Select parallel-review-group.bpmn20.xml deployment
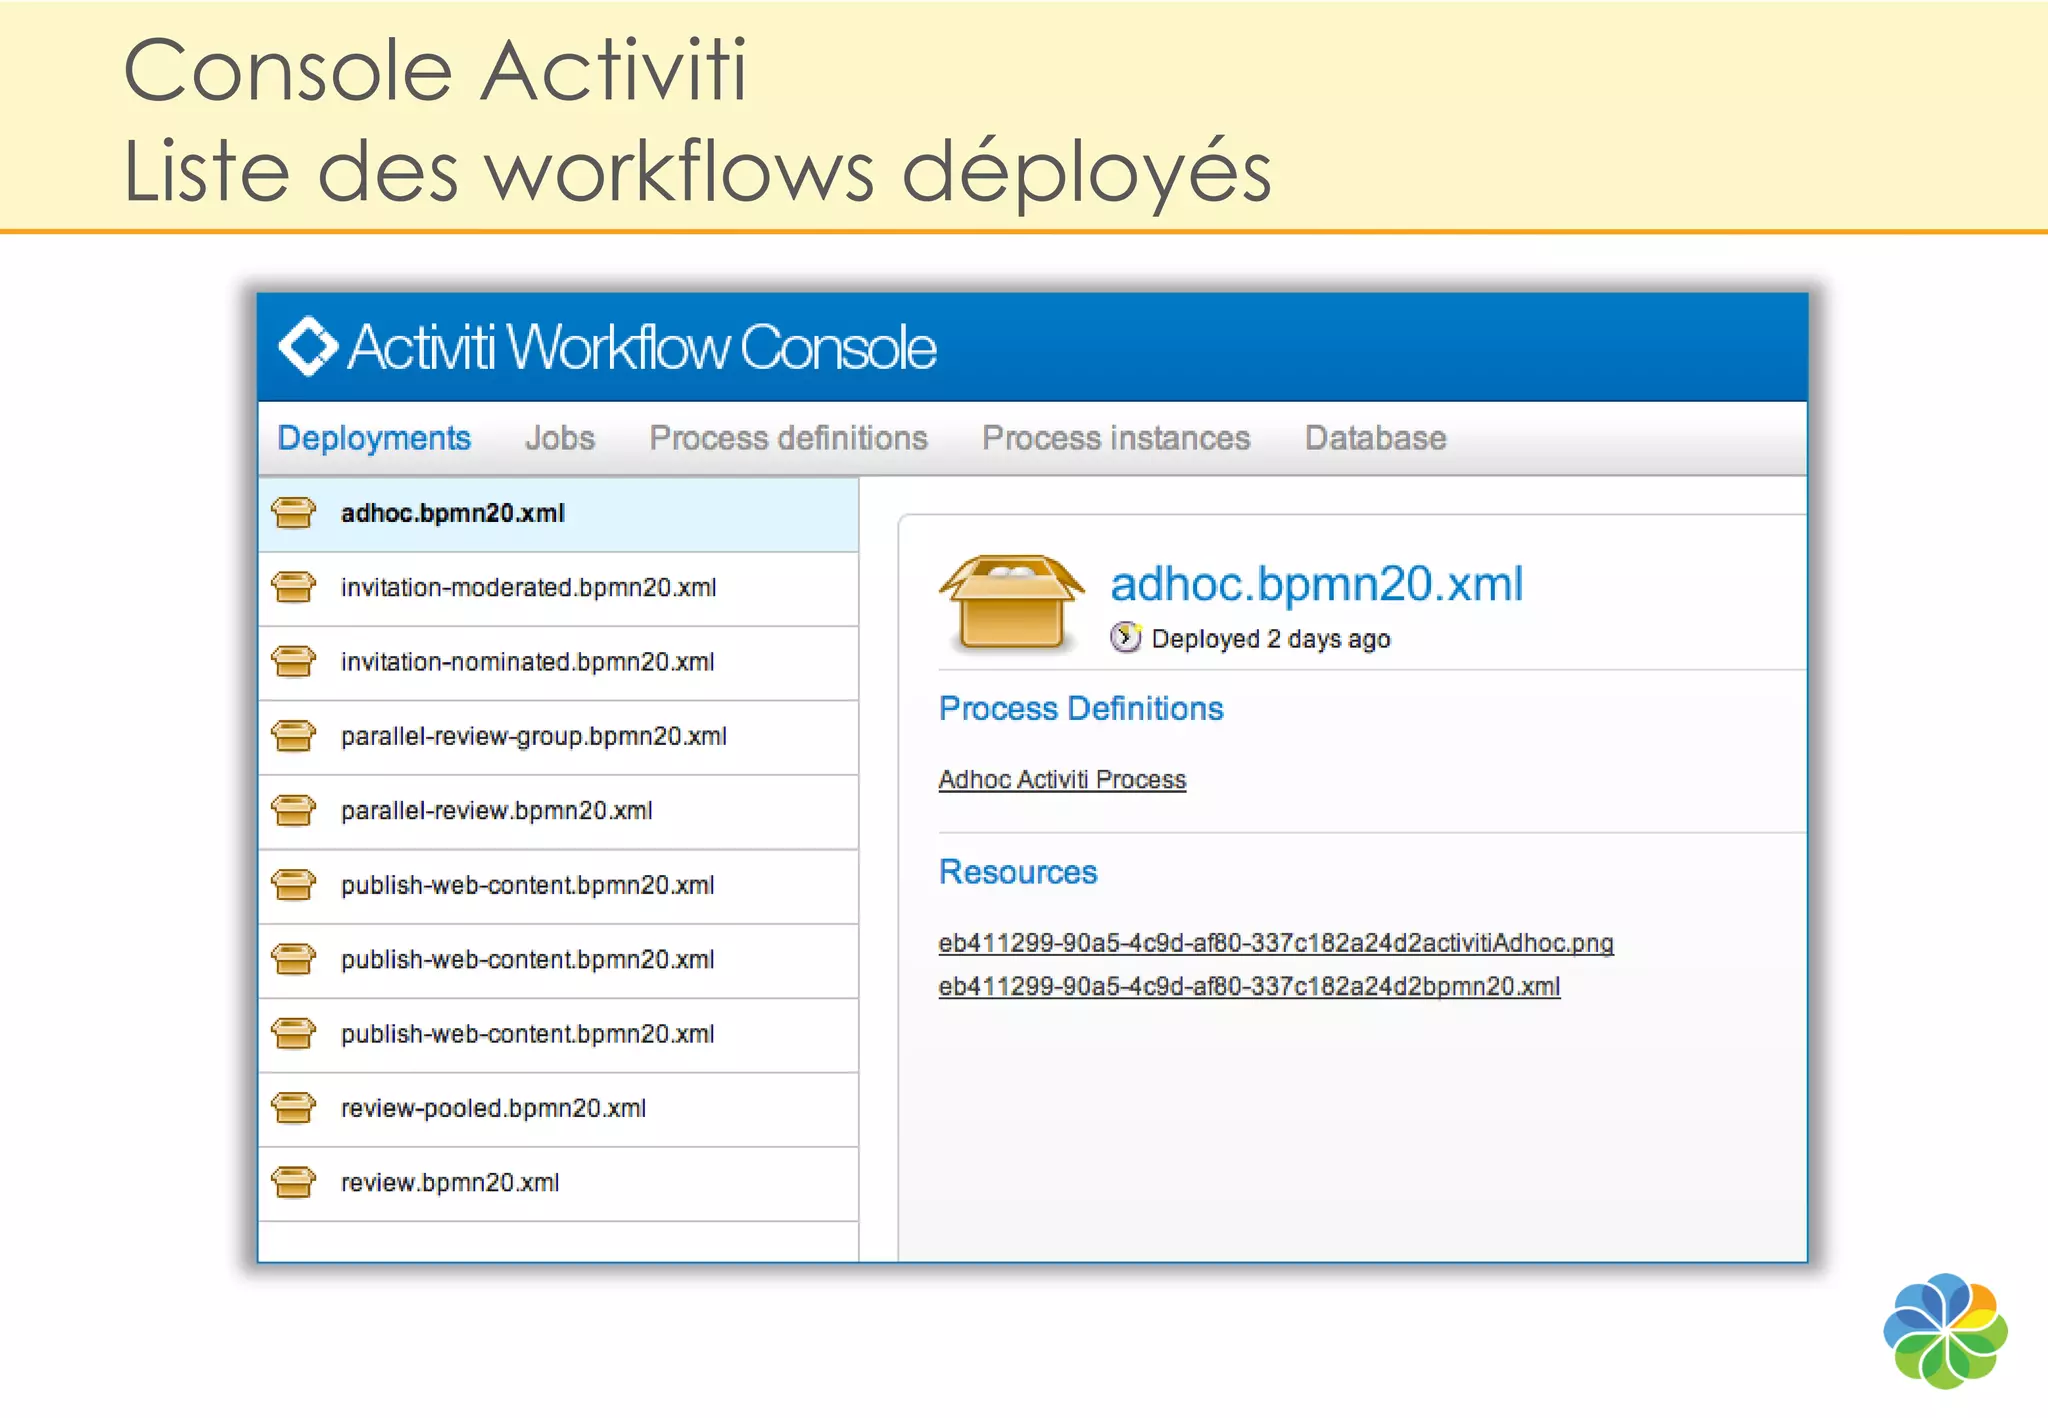Viewport: 2048px width, 1418px height. pyautogui.click(x=558, y=737)
